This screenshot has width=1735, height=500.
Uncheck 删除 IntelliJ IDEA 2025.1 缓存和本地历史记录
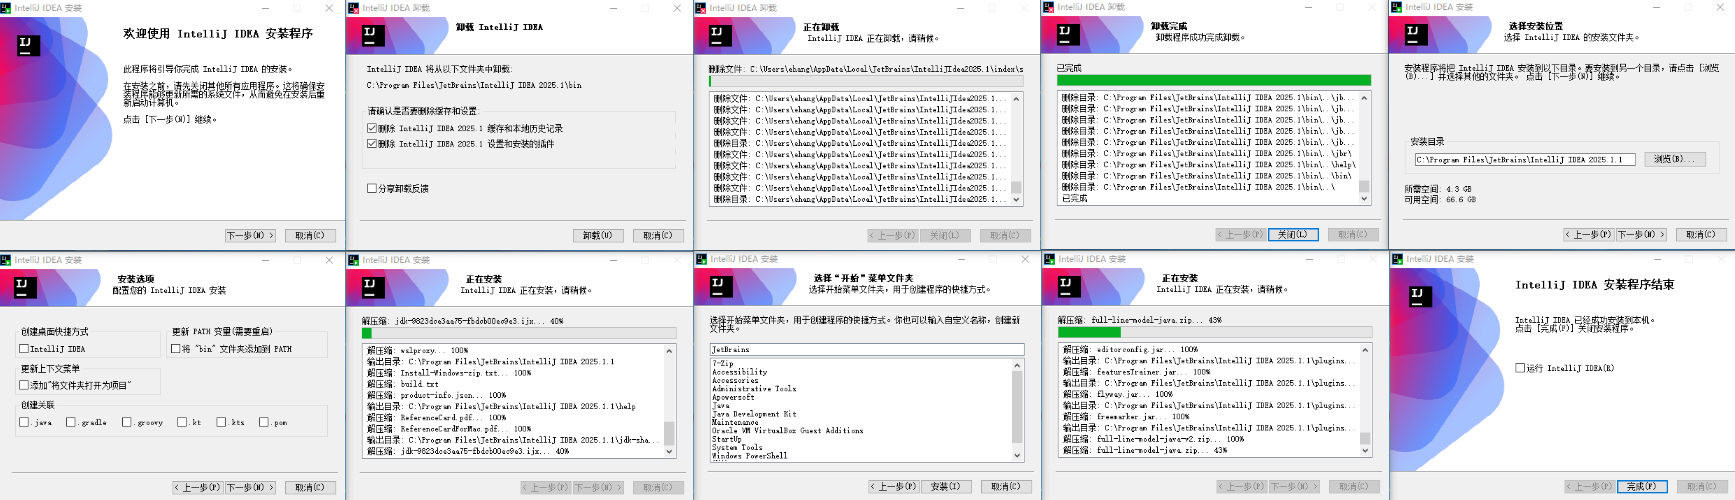point(372,128)
